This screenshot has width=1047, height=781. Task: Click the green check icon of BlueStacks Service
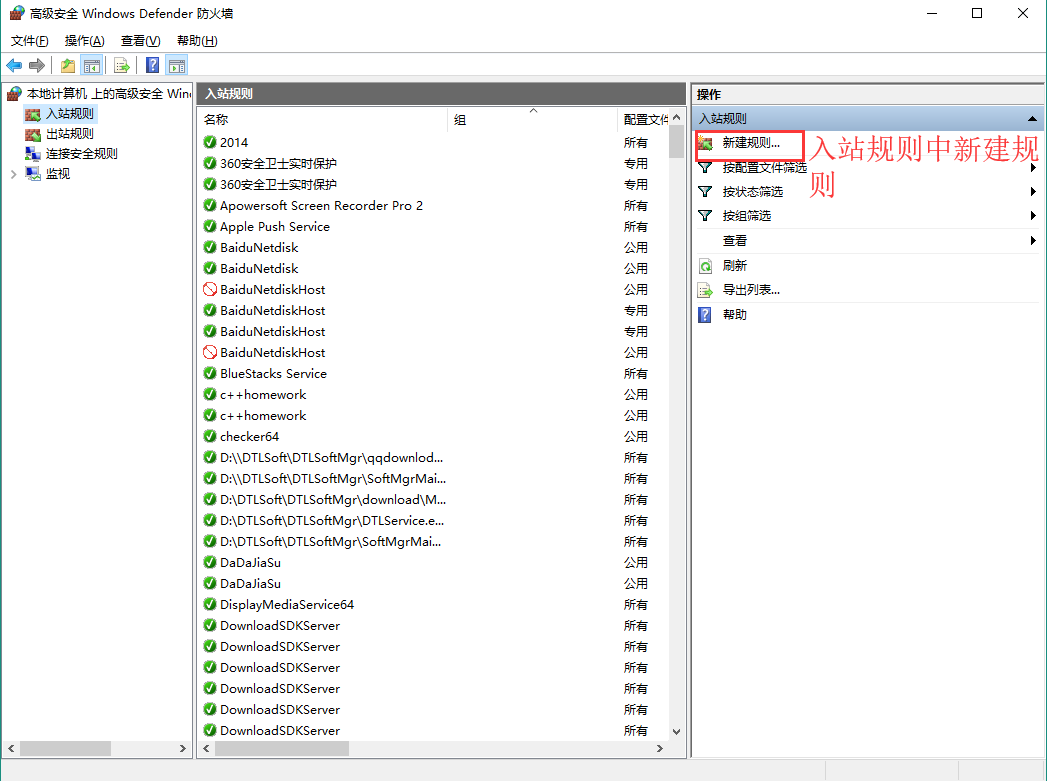point(210,373)
